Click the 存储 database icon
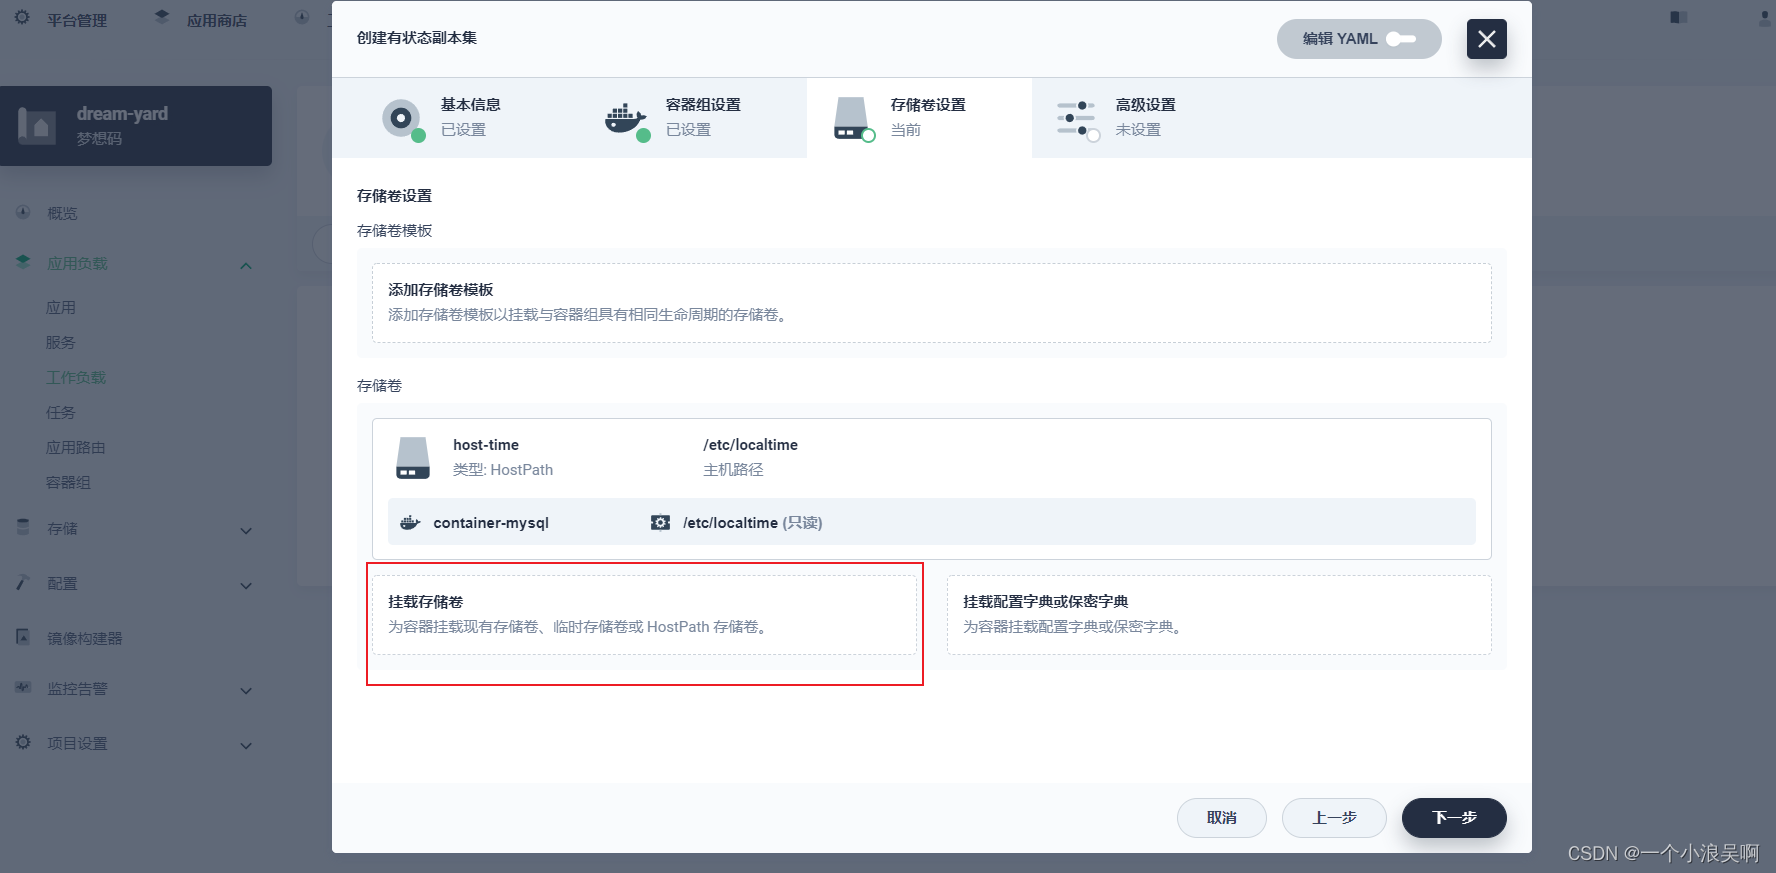 (x=23, y=527)
